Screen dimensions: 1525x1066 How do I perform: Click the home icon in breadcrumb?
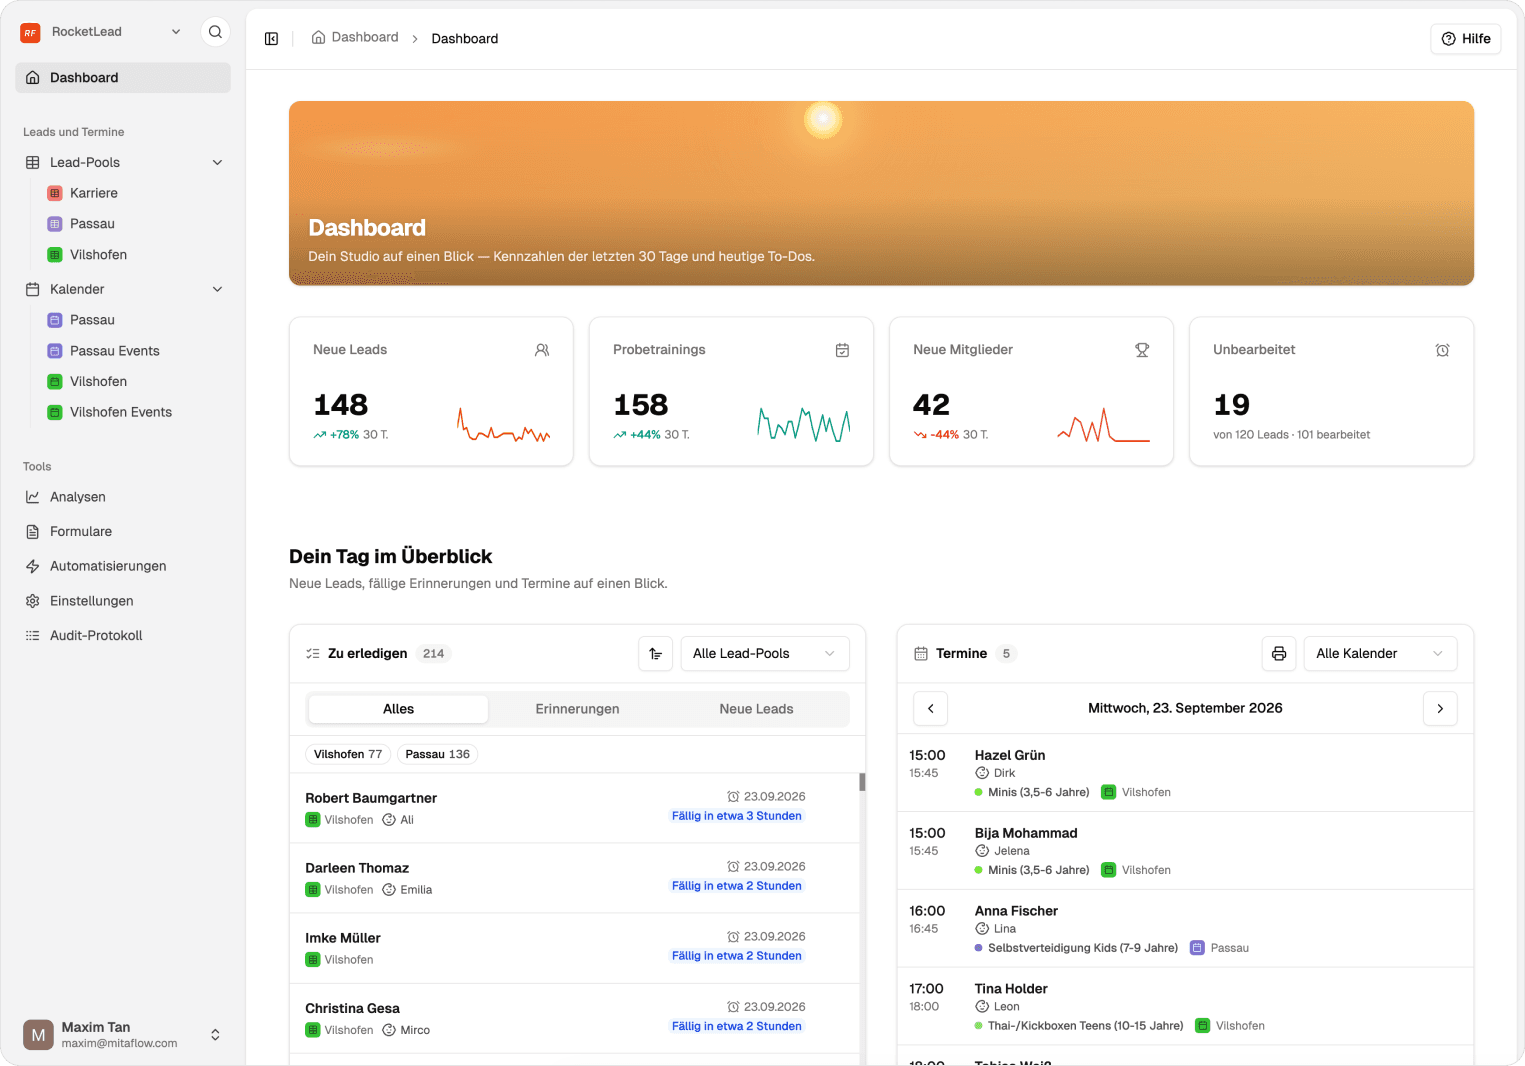point(318,38)
